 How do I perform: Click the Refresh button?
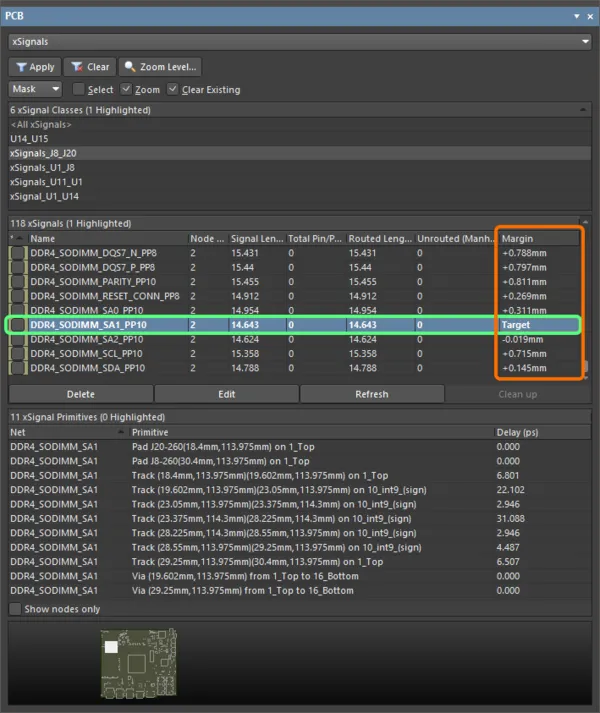click(x=371, y=394)
